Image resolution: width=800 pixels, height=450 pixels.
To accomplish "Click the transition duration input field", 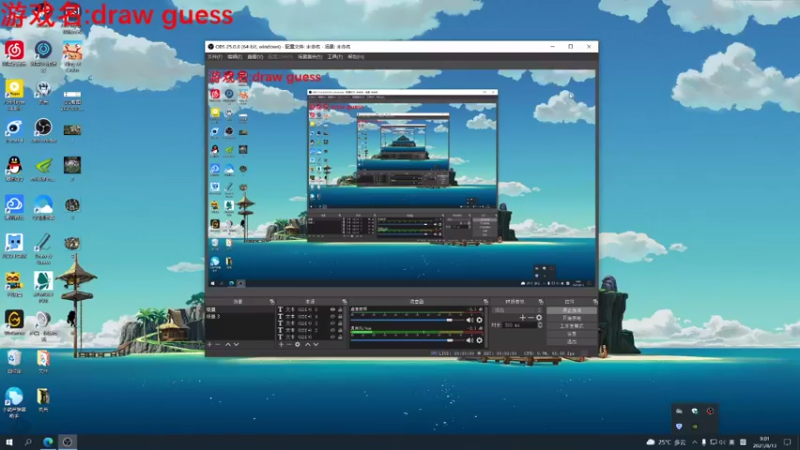I will (520, 325).
